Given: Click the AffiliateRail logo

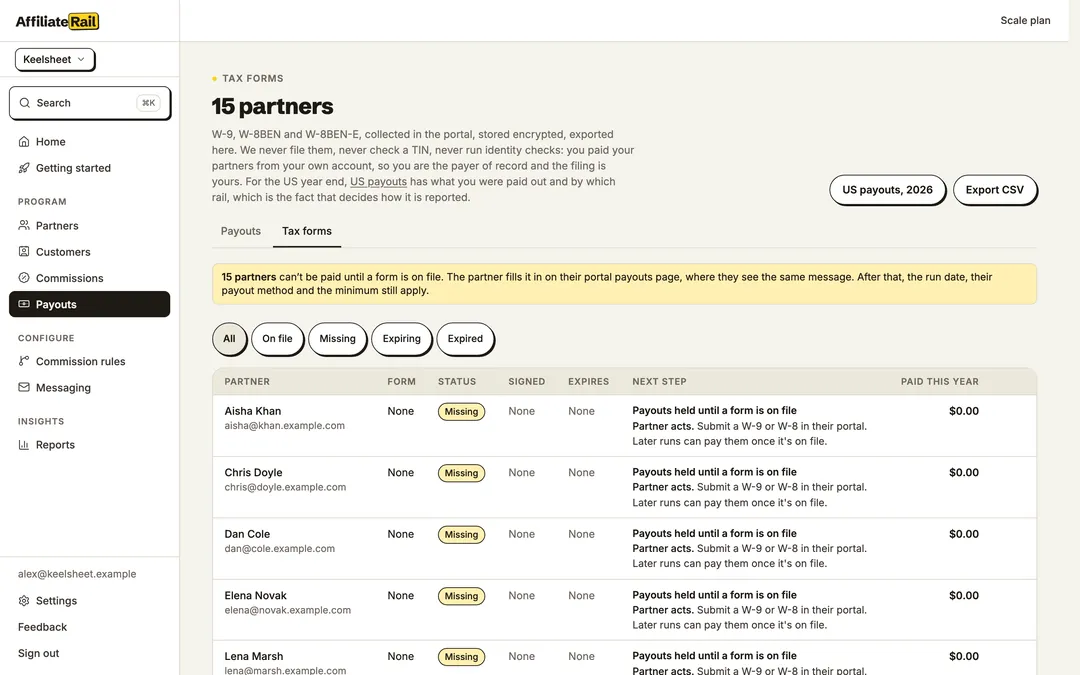Looking at the screenshot, I should (x=57, y=21).
